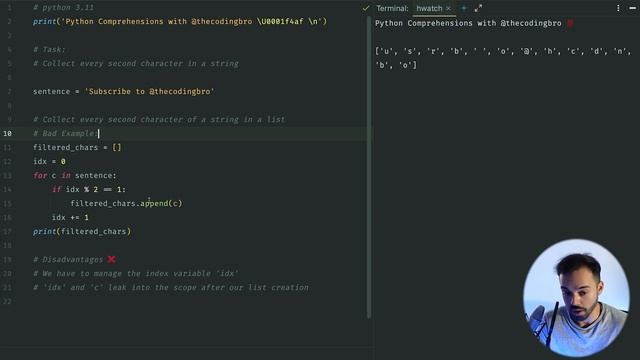Click 'for c in sentence:' line

75,176
